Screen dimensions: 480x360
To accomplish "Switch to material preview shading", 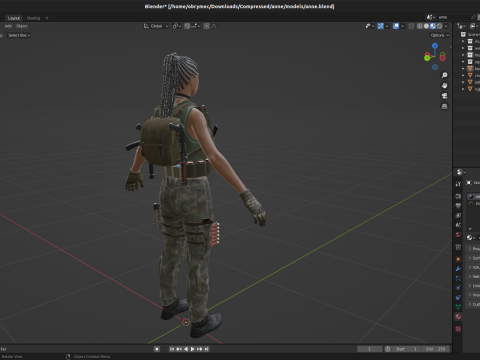I will click(433, 26).
